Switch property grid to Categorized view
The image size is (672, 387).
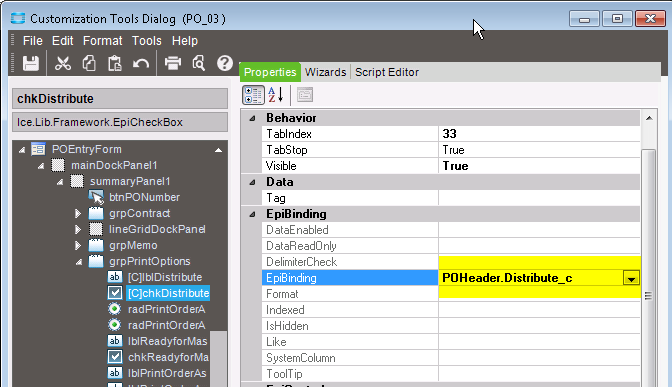[253, 95]
